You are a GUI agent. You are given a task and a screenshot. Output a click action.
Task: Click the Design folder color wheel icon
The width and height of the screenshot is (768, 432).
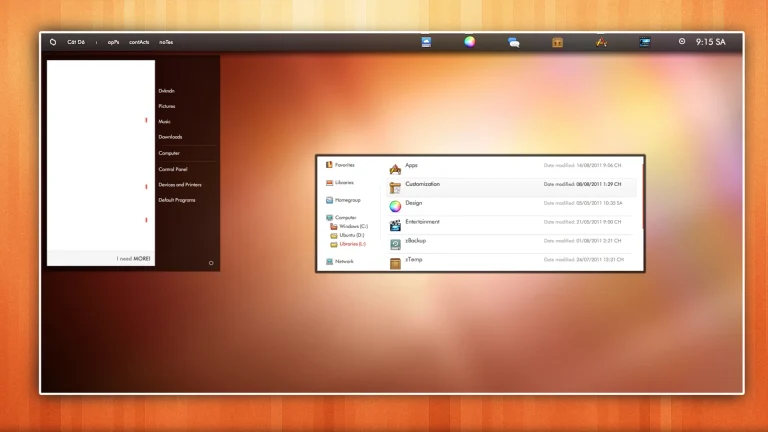point(395,206)
